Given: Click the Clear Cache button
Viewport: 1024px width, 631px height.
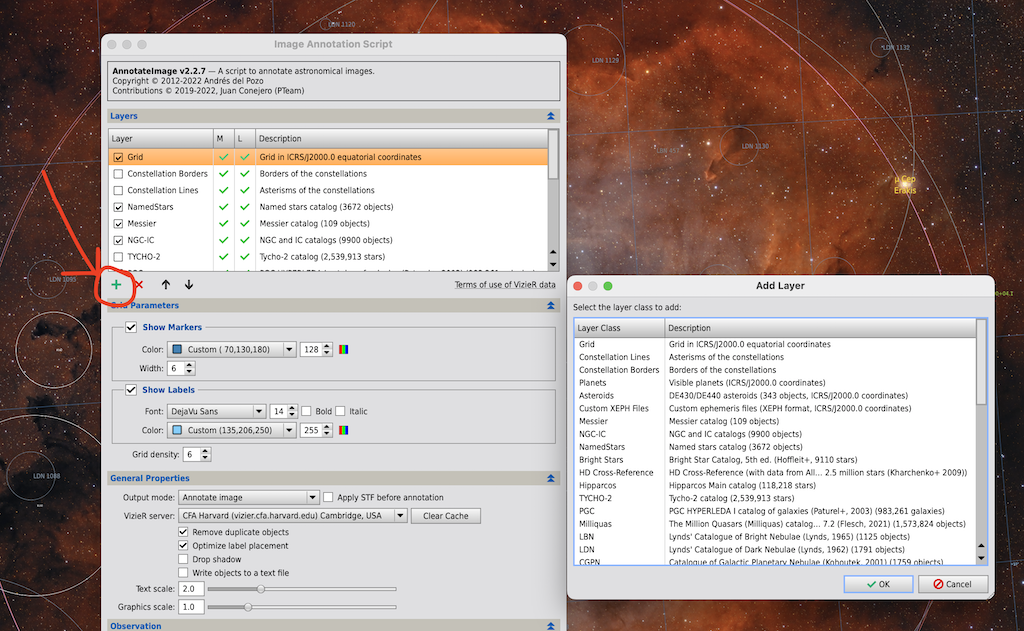Looking at the screenshot, I should (x=445, y=516).
